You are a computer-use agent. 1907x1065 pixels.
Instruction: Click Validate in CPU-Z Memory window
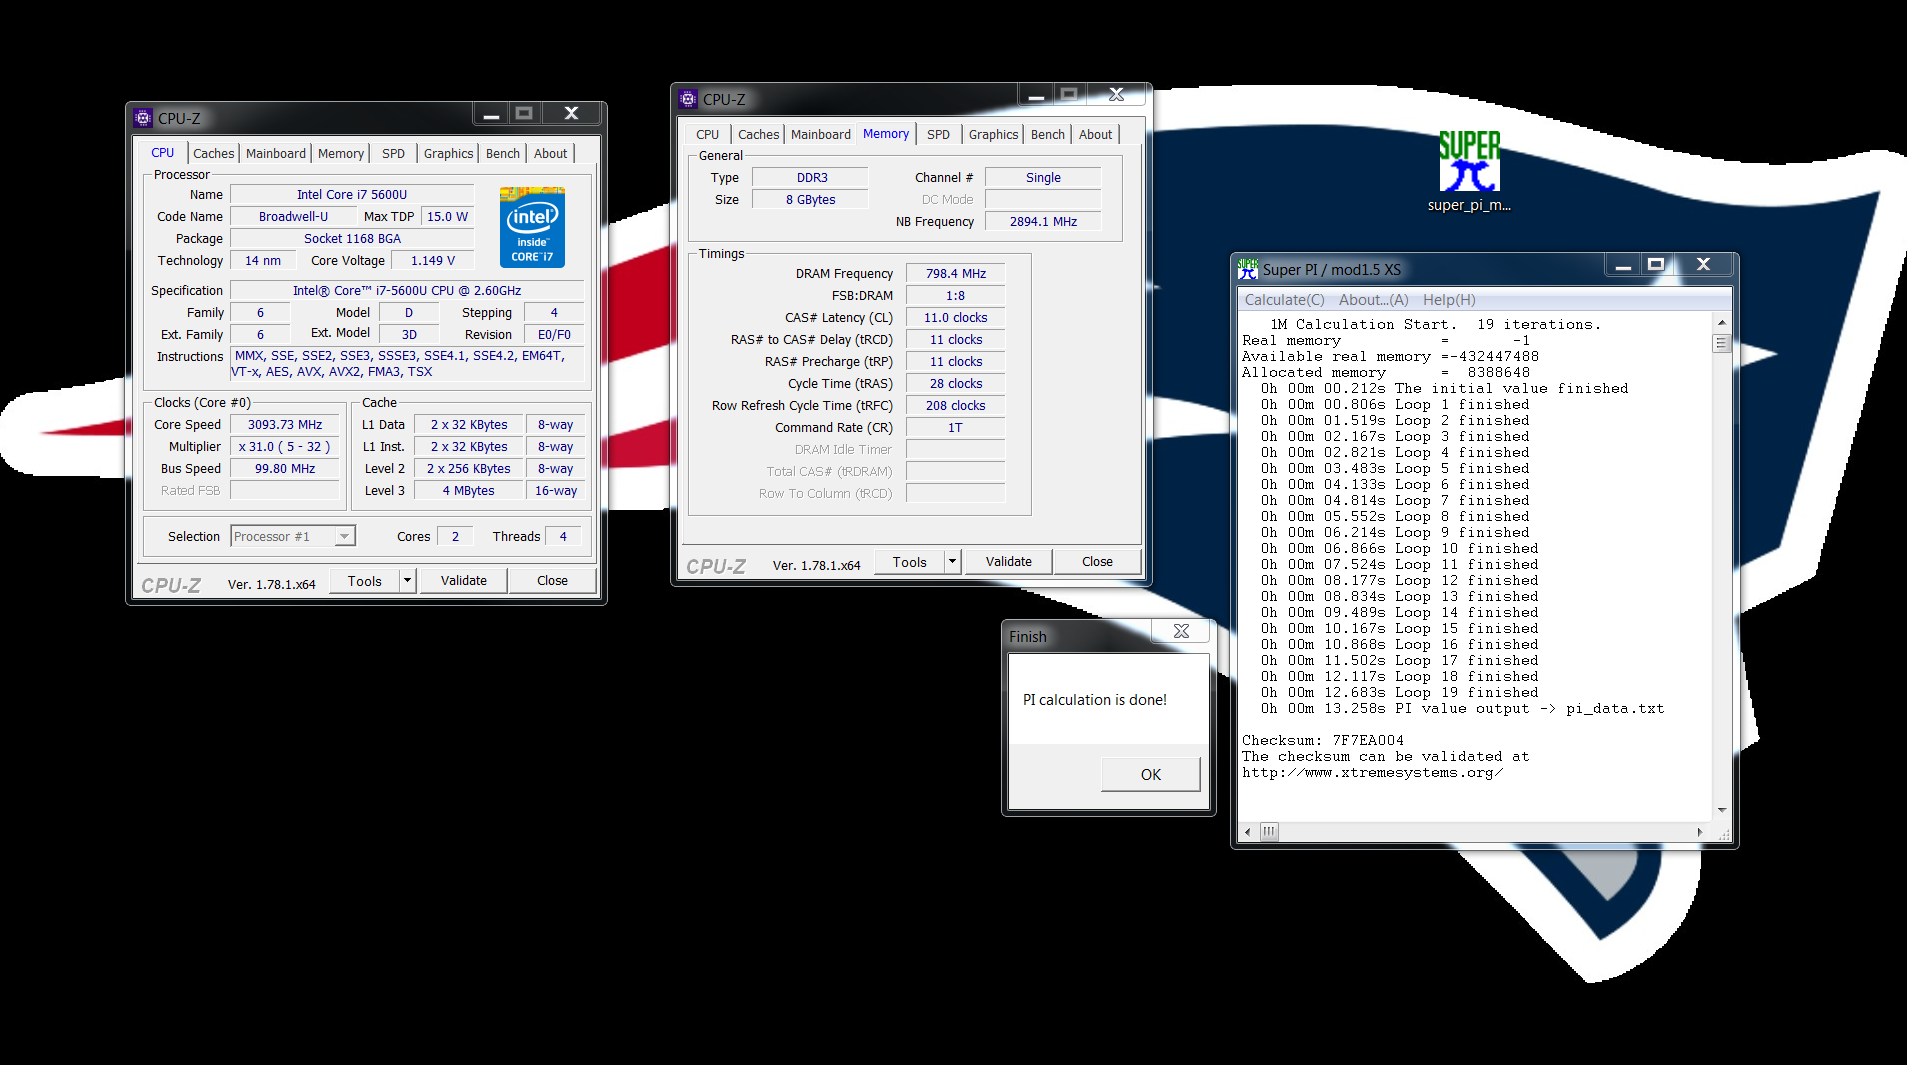[x=1009, y=562]
